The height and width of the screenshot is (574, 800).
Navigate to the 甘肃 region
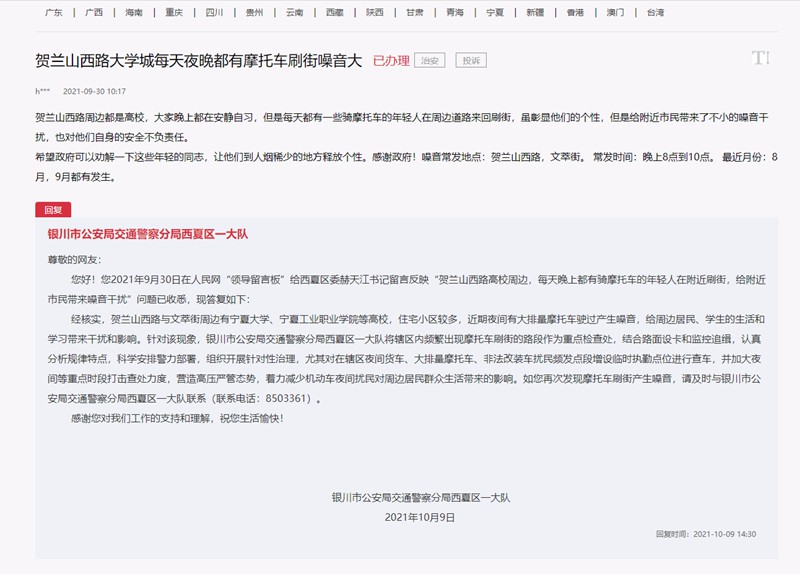pyautogui.click(x=414, y=13)
